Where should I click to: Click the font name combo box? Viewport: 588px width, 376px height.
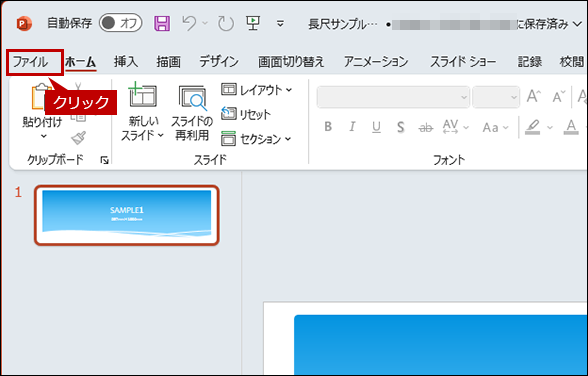393,97
